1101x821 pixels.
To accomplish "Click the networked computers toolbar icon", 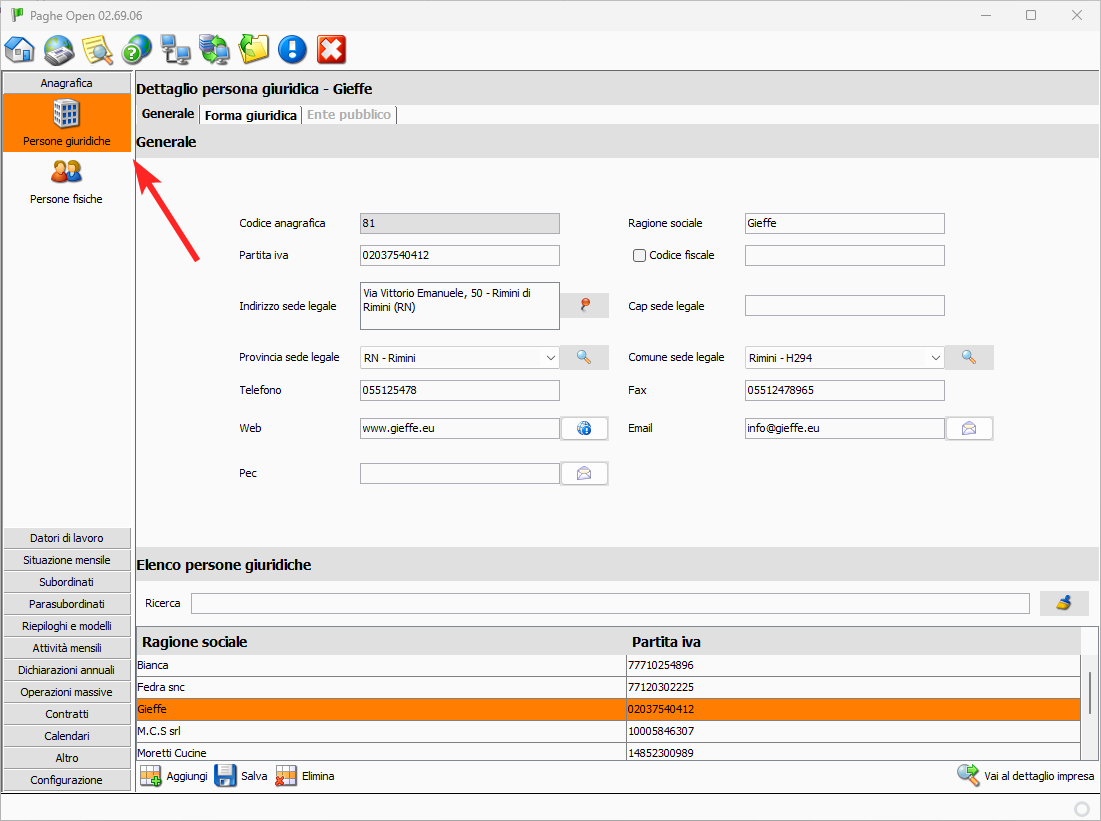I will coord(175,49).
